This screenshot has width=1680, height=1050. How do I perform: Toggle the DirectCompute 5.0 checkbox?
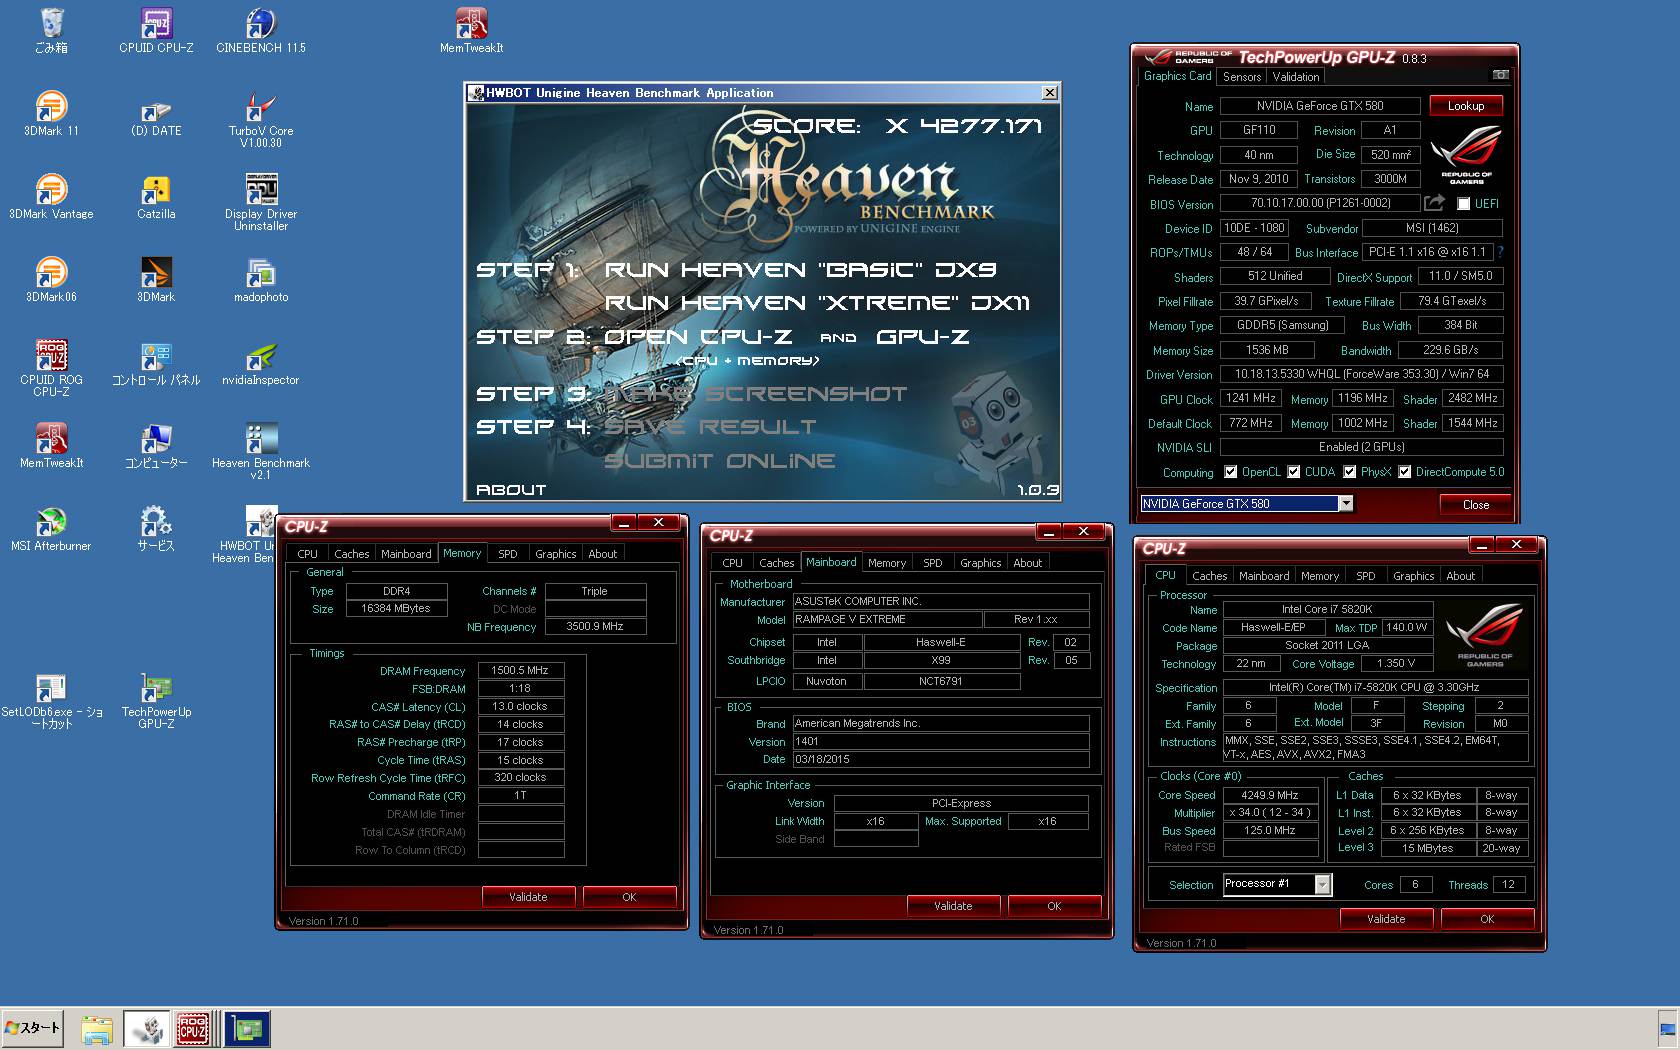[1405, 472]
